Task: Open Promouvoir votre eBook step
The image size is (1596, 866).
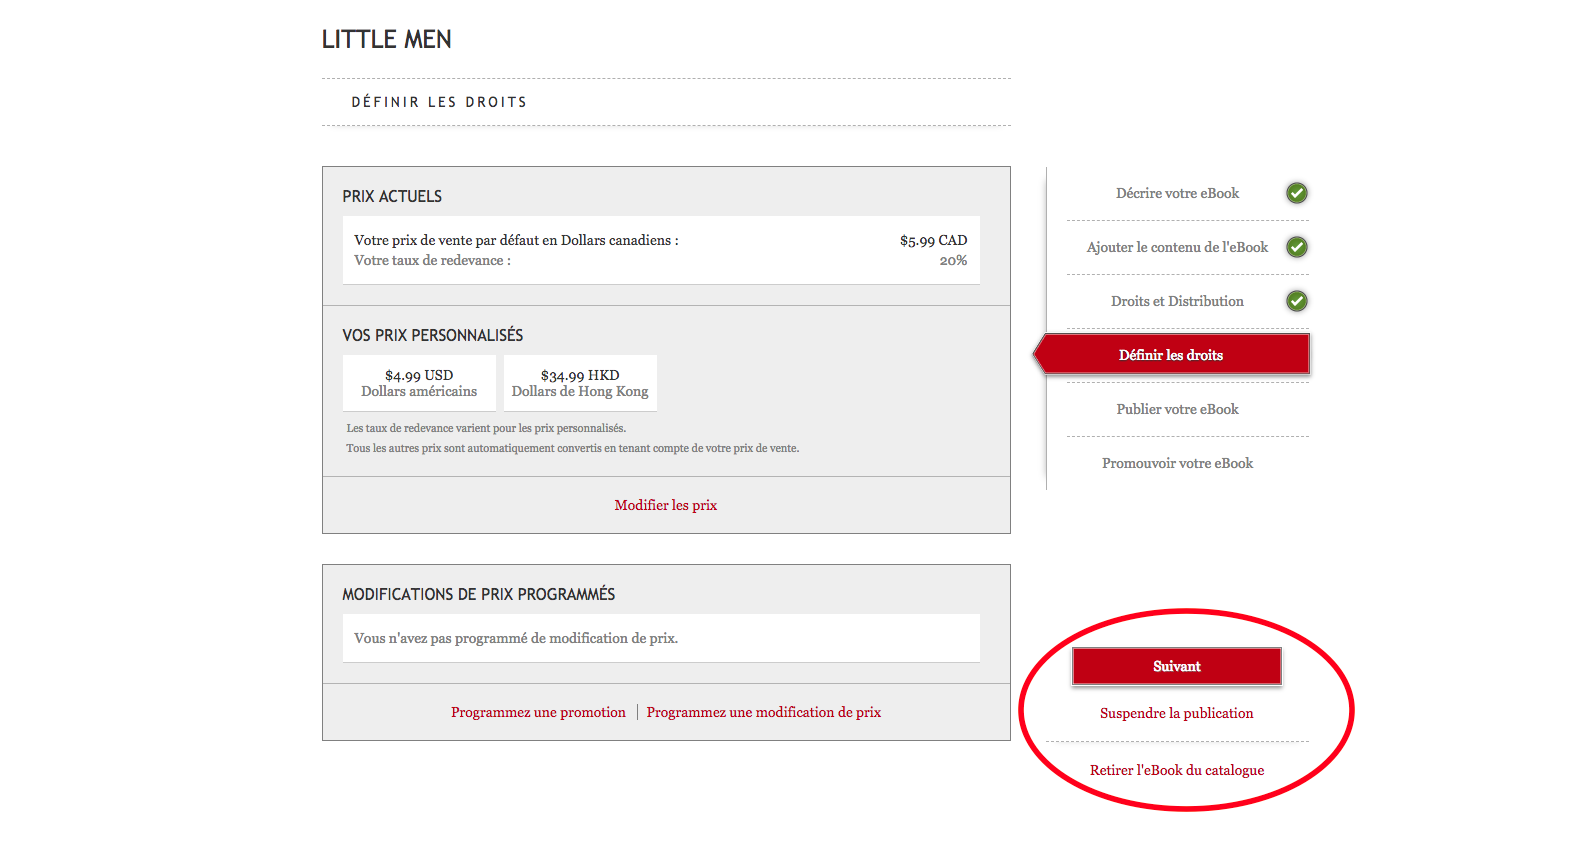Action: 1177,463
